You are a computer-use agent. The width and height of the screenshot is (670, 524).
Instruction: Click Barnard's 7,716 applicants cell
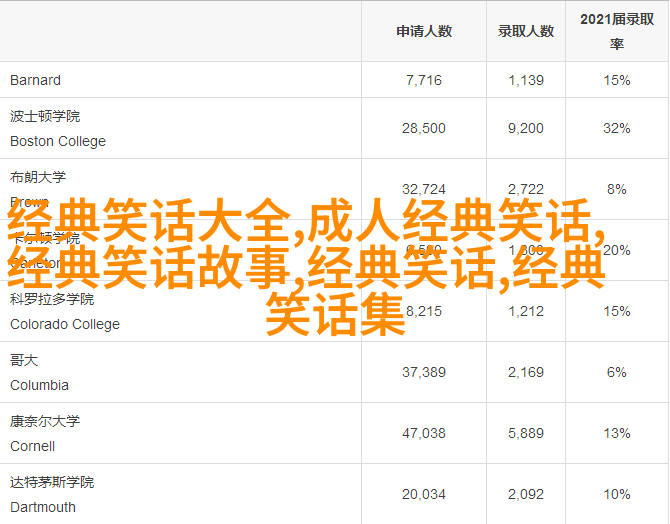coord(423,80)
